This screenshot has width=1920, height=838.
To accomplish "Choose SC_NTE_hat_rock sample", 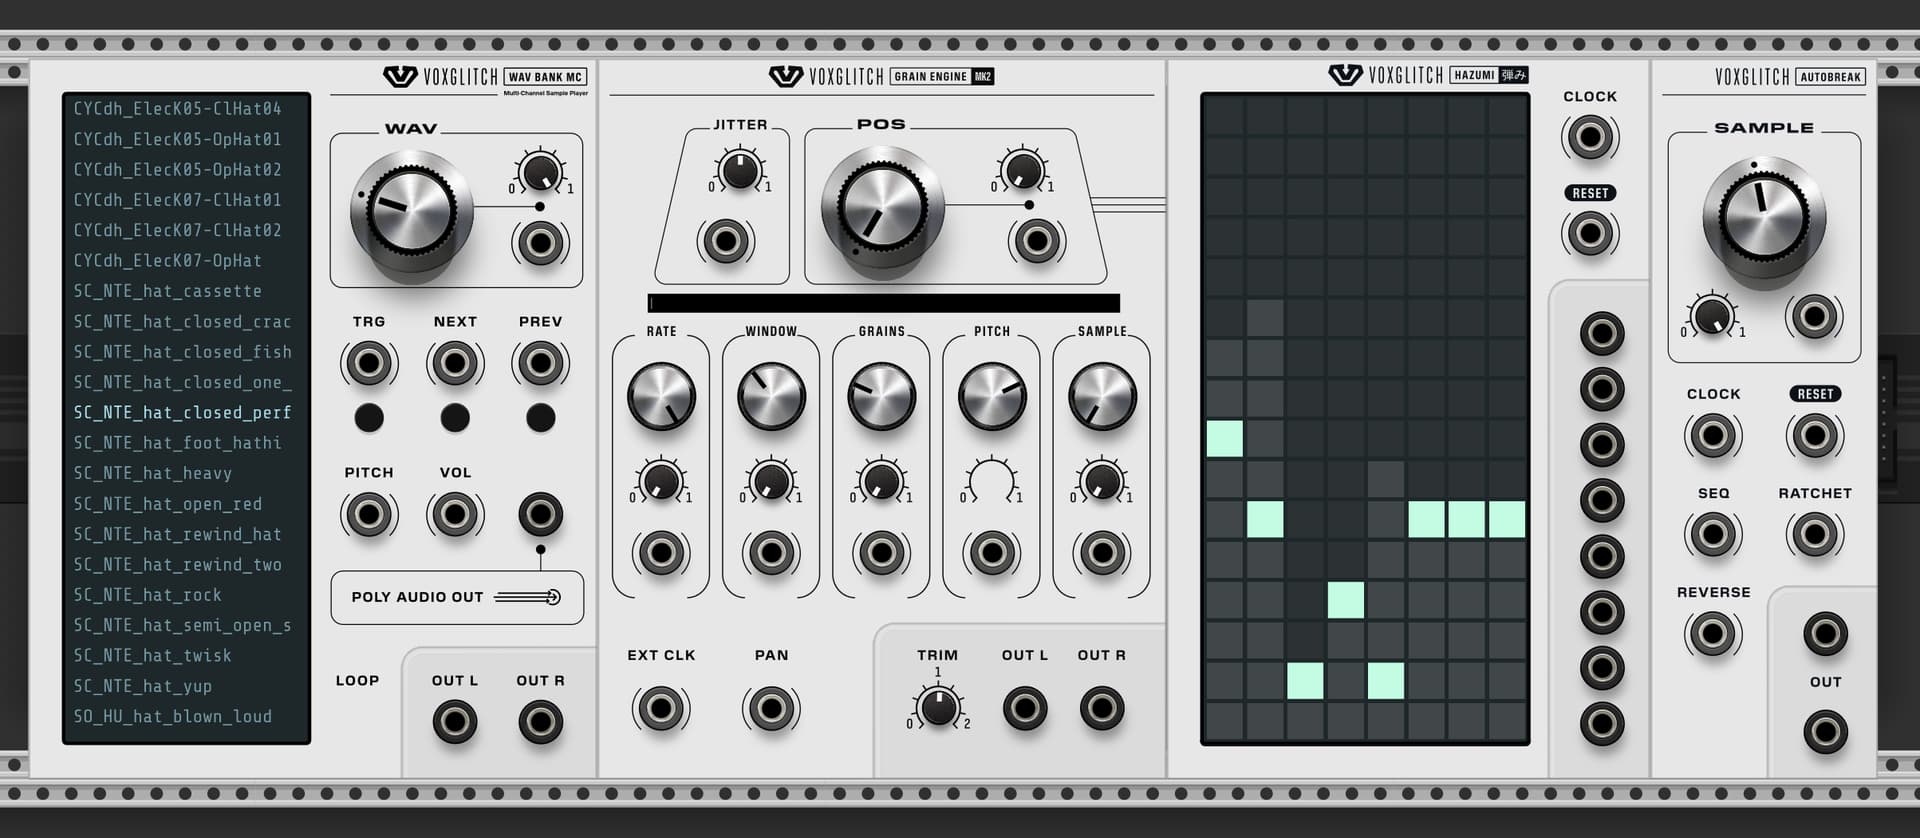I will point(147,595).
